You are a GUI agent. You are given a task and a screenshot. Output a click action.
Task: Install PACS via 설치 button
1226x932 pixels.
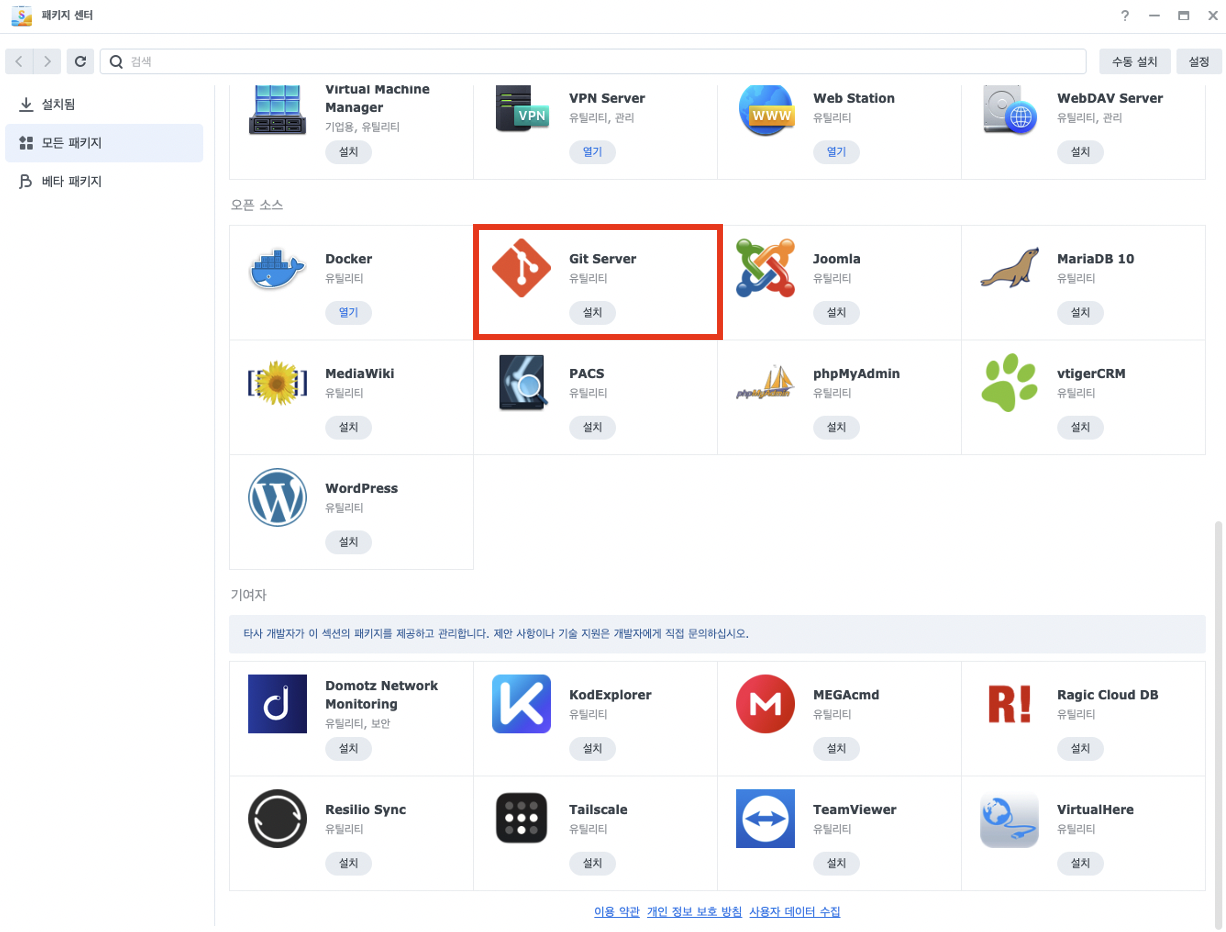pyautogui.click(x=592, y=428)
